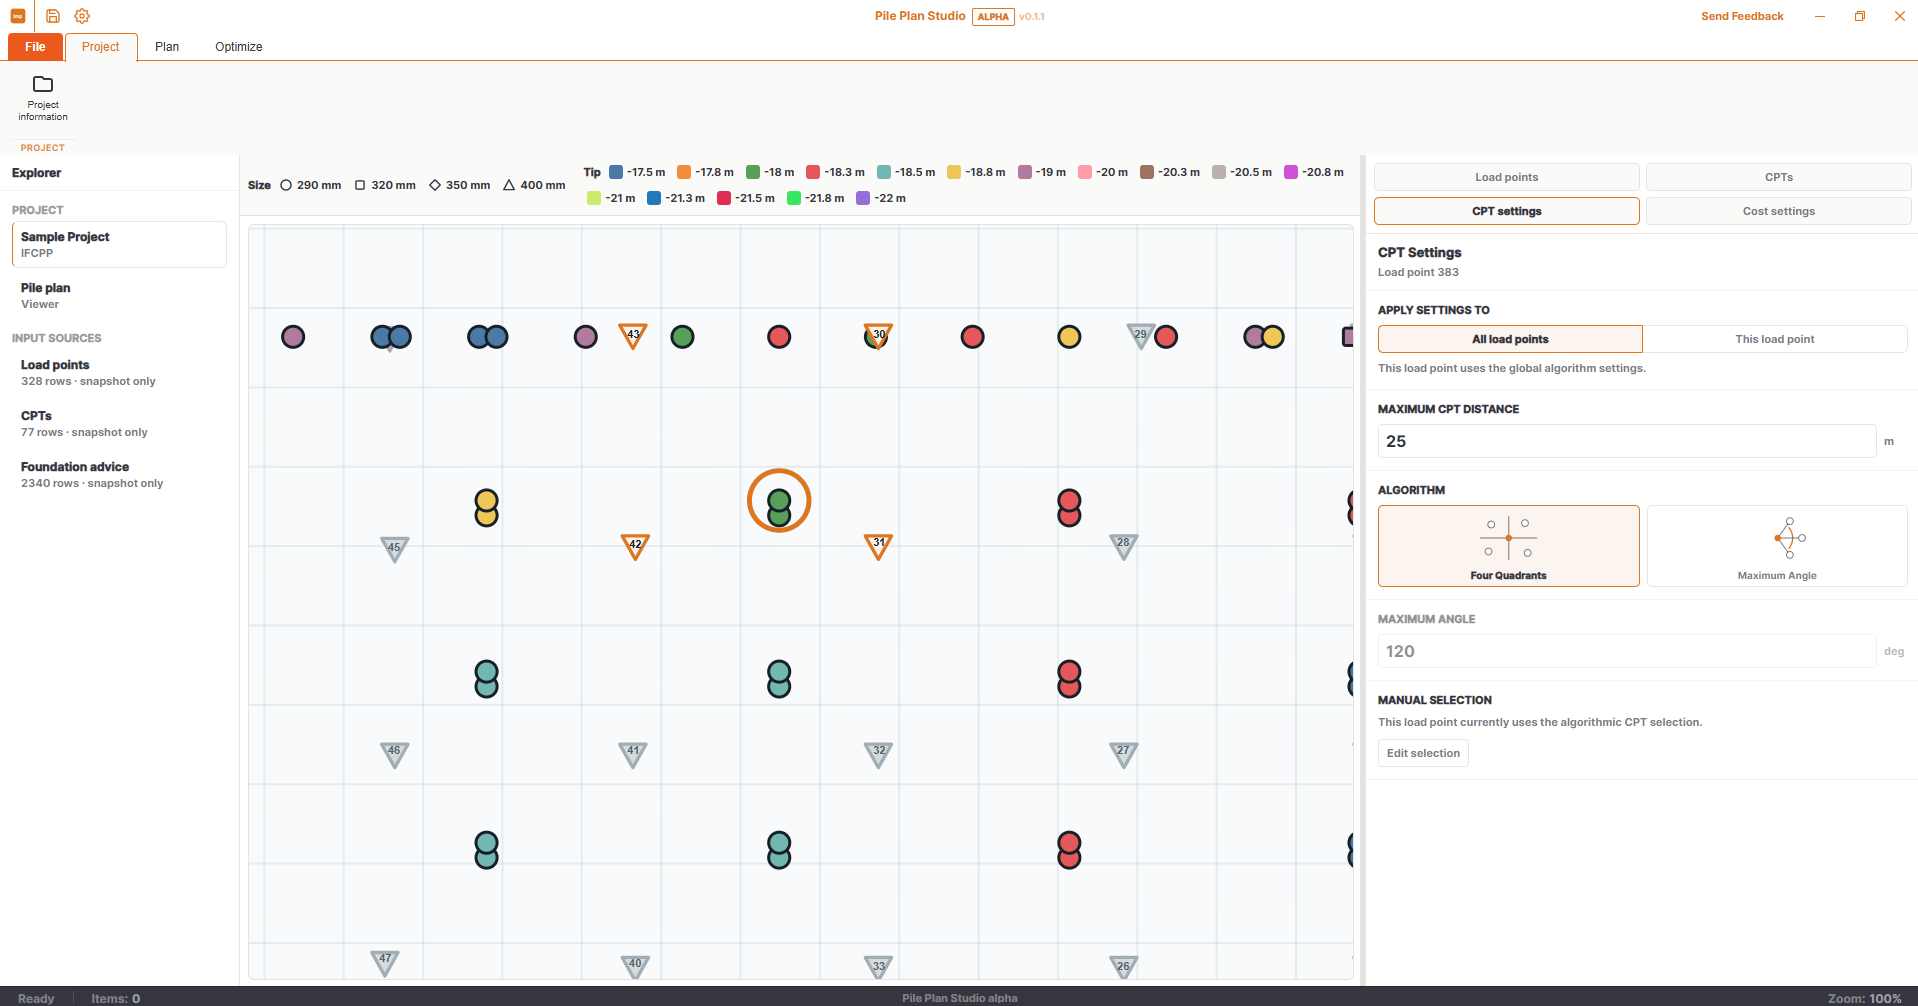The image size is (1918, 1006).
Task: Select CPT marker 45 triangle
Action: [395, 549]
